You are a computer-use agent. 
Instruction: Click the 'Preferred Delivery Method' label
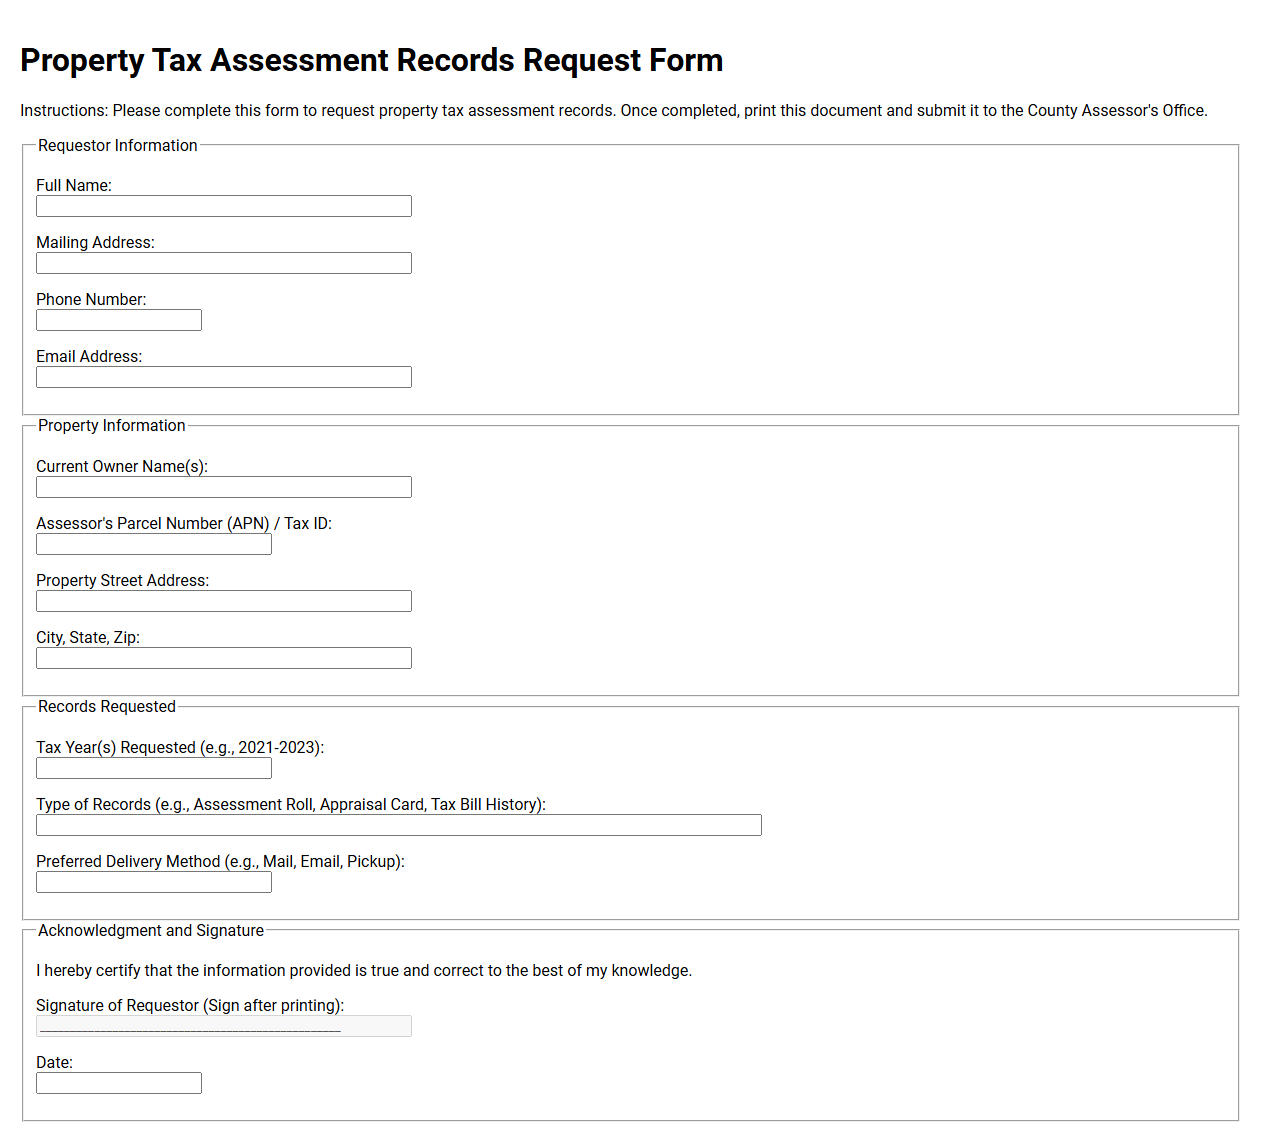pos(220,861)
